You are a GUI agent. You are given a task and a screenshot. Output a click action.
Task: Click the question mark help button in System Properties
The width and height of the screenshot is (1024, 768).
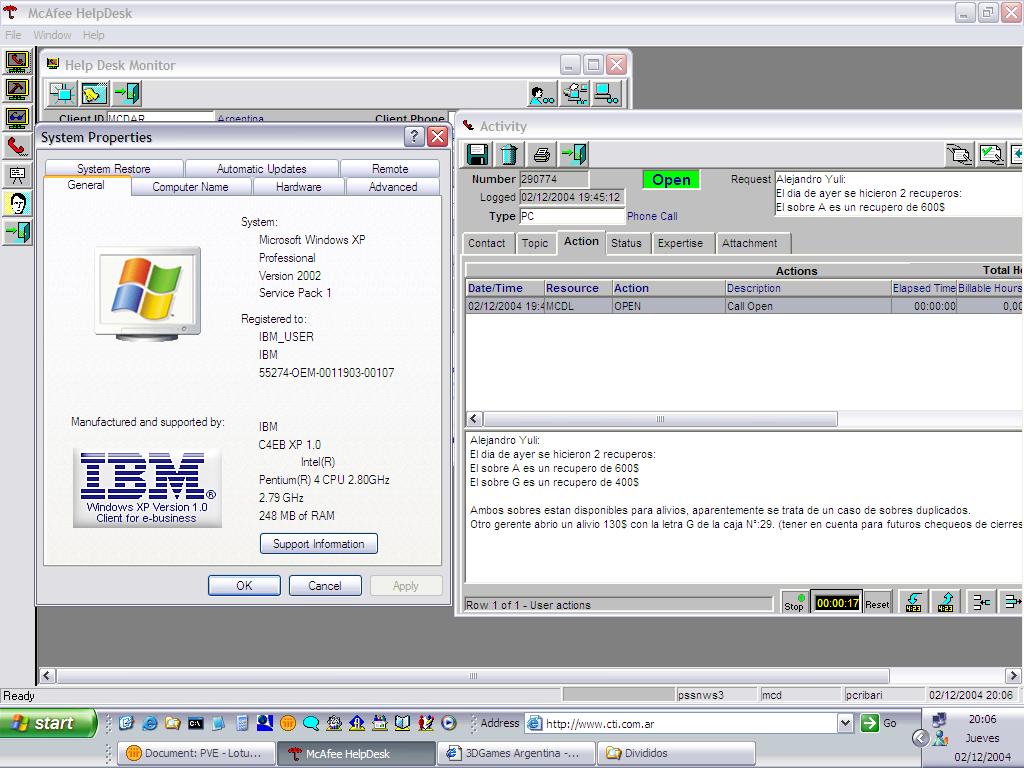pos(414,136)
